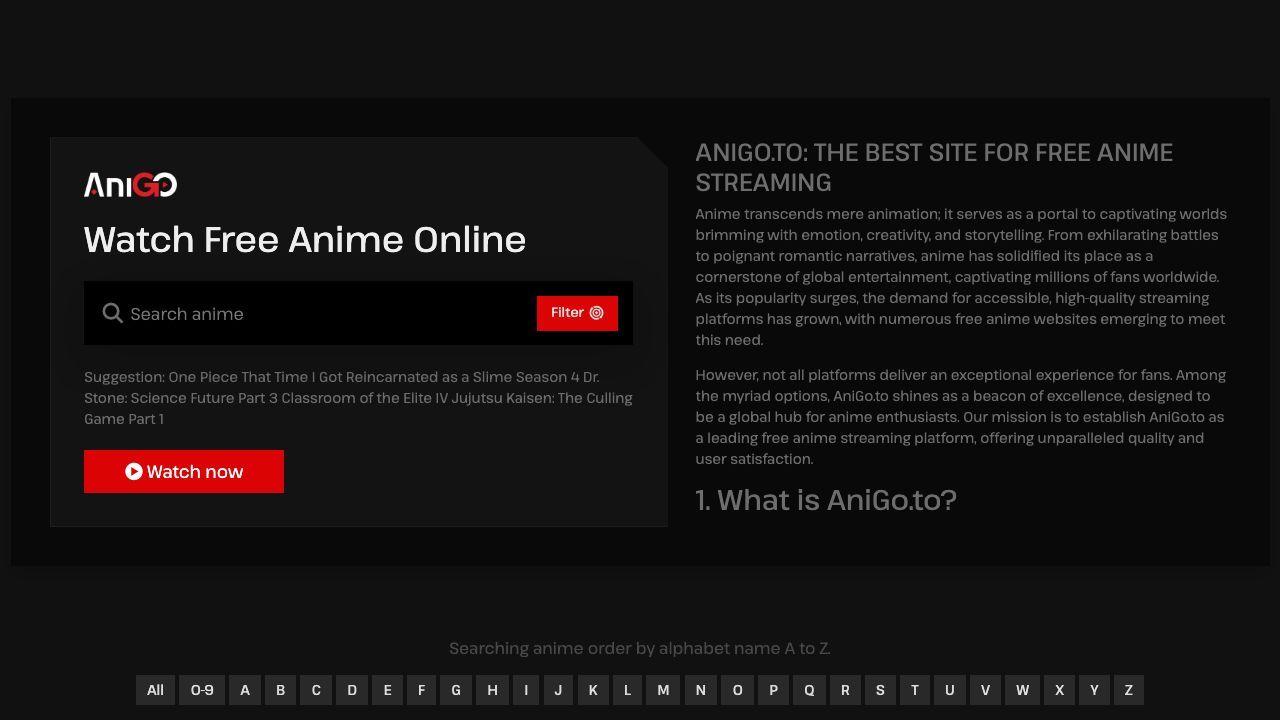
Task: Filter anime by letter J
Action: tap(558, 690)
